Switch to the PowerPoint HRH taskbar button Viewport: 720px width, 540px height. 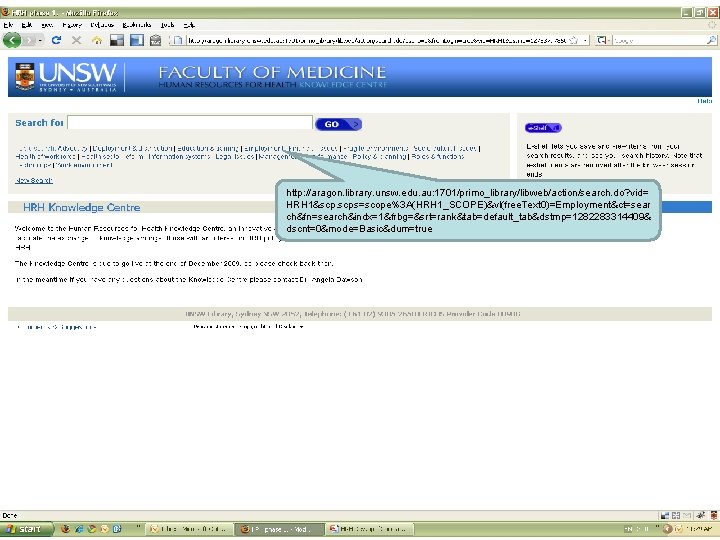370,529
